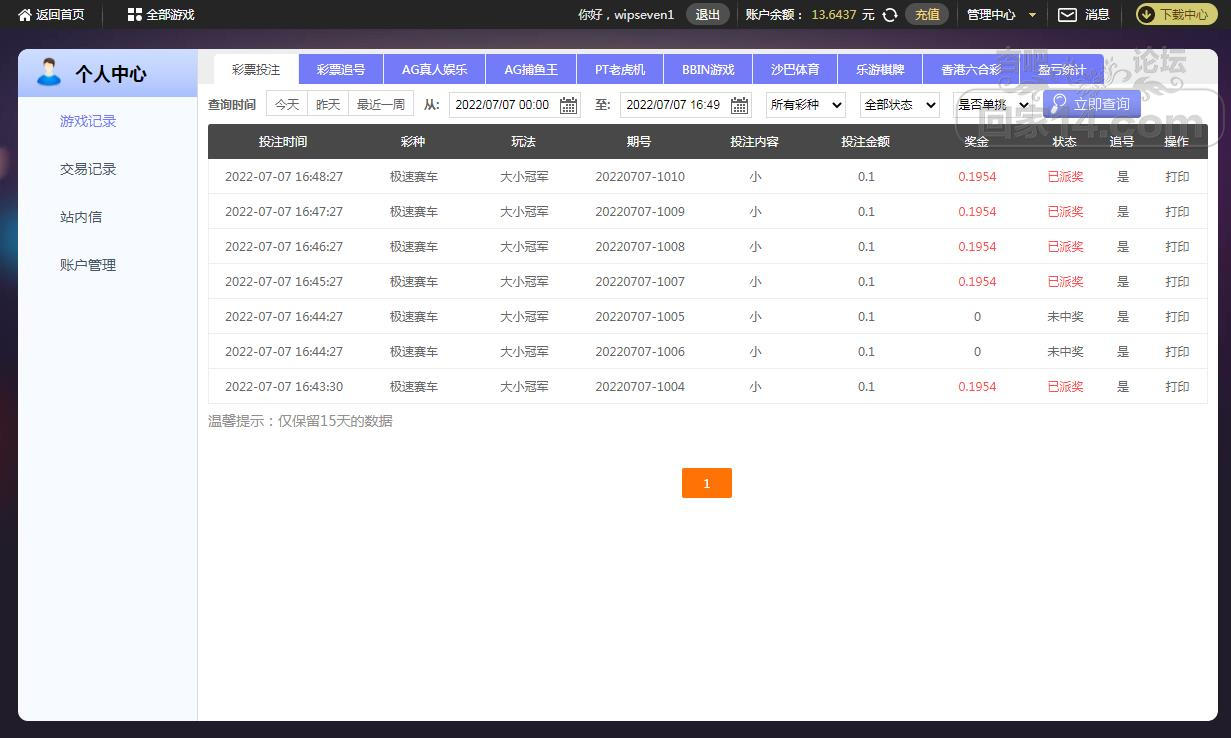Screen dimensions: 1231x738
Task: Open the 全部状态 status dropdown
Action: click(x=899, y=105)
